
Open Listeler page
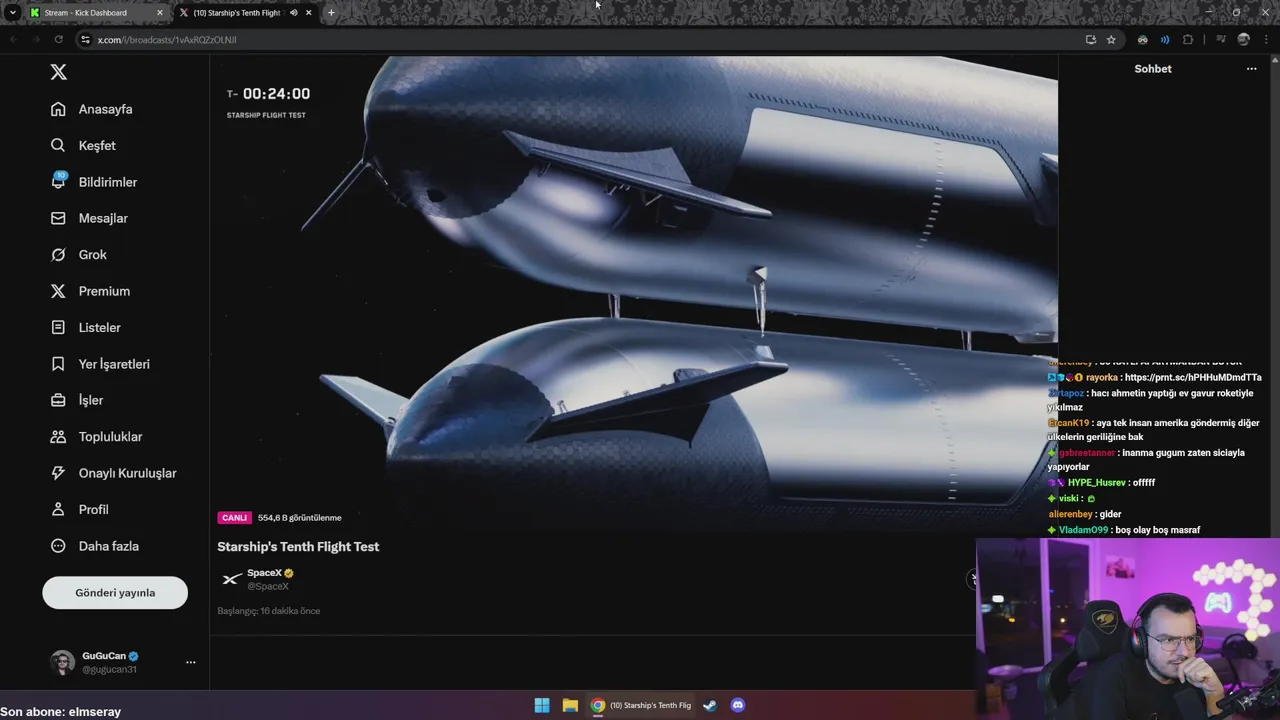pyautogui.click(x=100, y=328)
